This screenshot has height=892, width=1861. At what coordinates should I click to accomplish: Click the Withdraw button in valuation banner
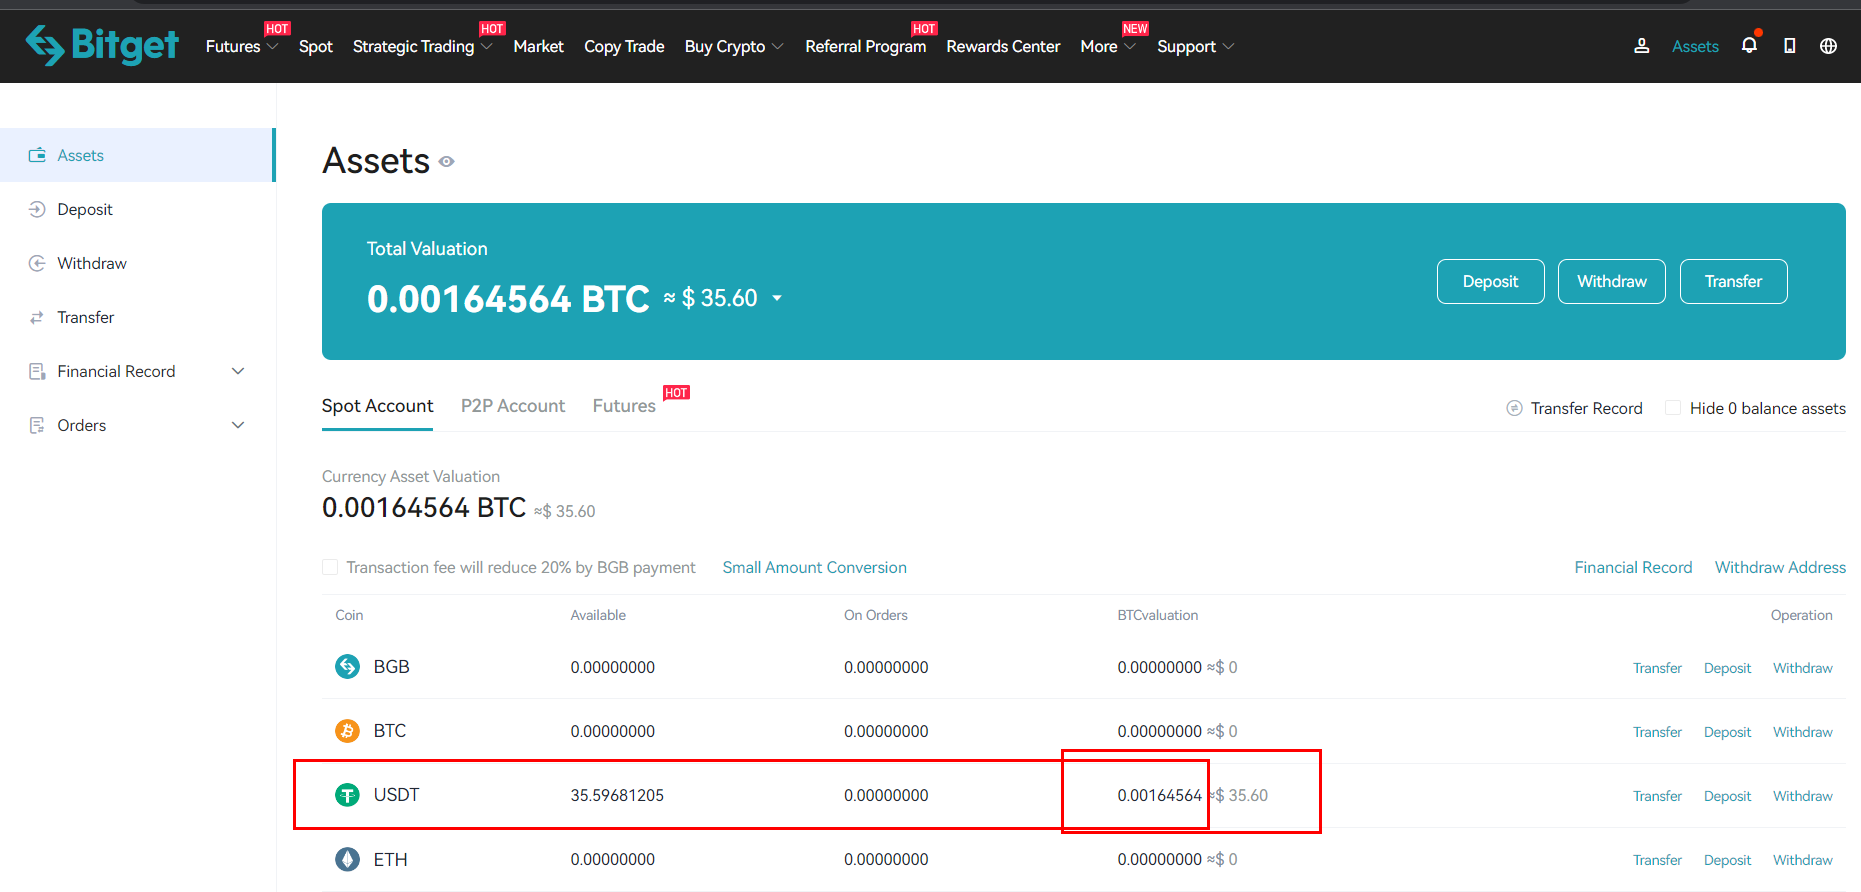pyautogui.click(x=1611, y=281)
